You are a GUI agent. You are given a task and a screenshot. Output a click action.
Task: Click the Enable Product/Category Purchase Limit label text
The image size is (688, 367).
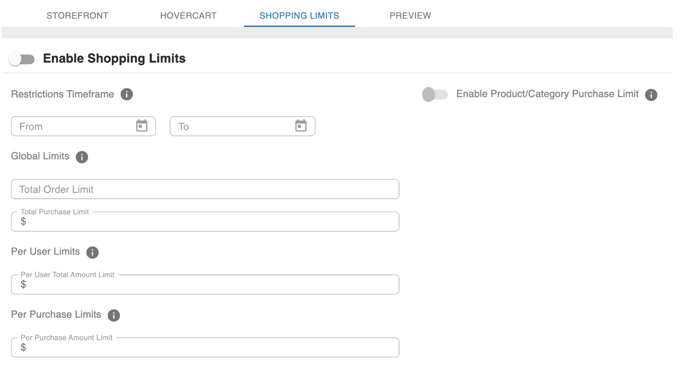click(x=547, y=94)
